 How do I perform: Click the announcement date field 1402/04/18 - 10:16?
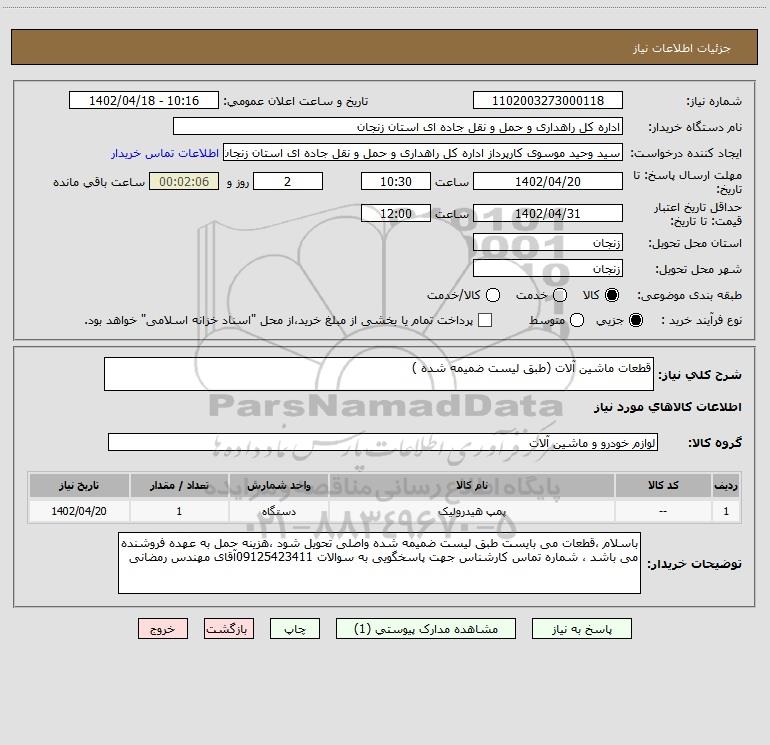(144, 100)
